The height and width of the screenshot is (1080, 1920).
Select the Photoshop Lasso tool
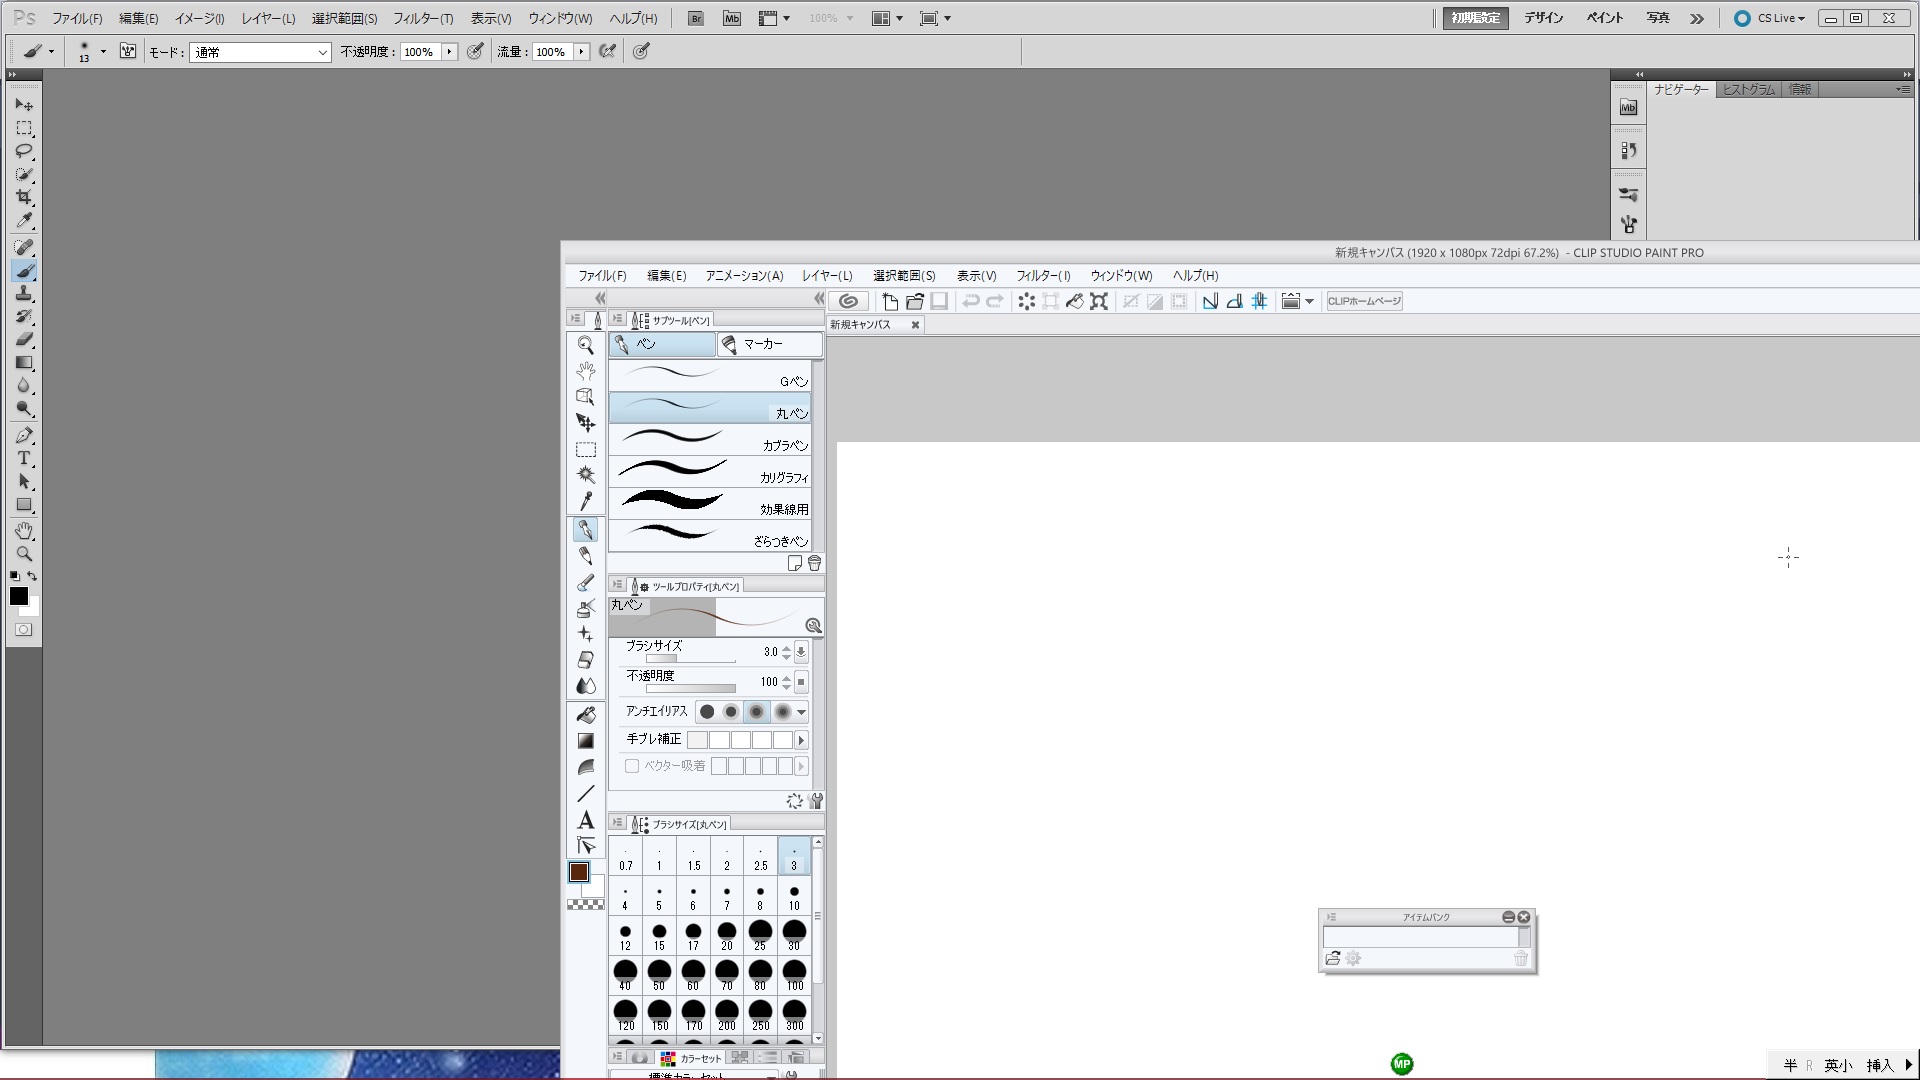24,151
